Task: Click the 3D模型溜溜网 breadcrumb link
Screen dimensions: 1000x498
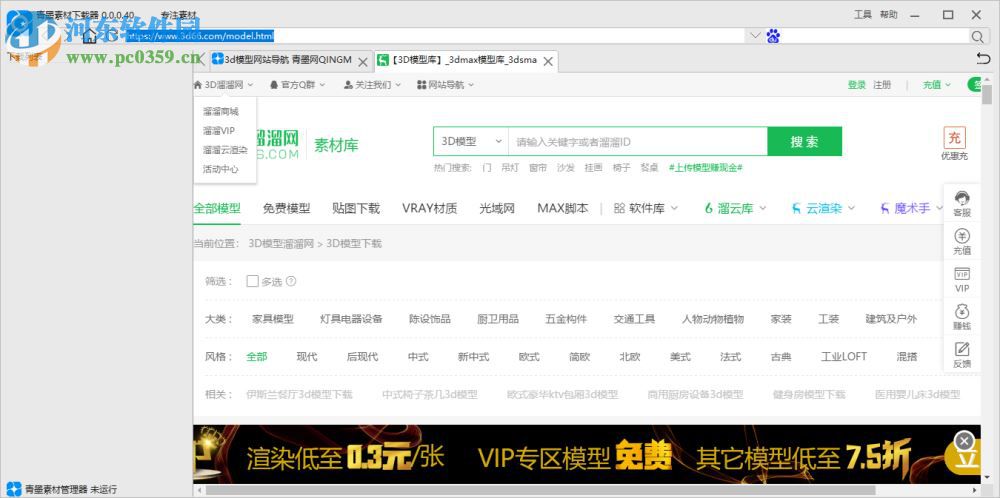Action: [281, 244]
